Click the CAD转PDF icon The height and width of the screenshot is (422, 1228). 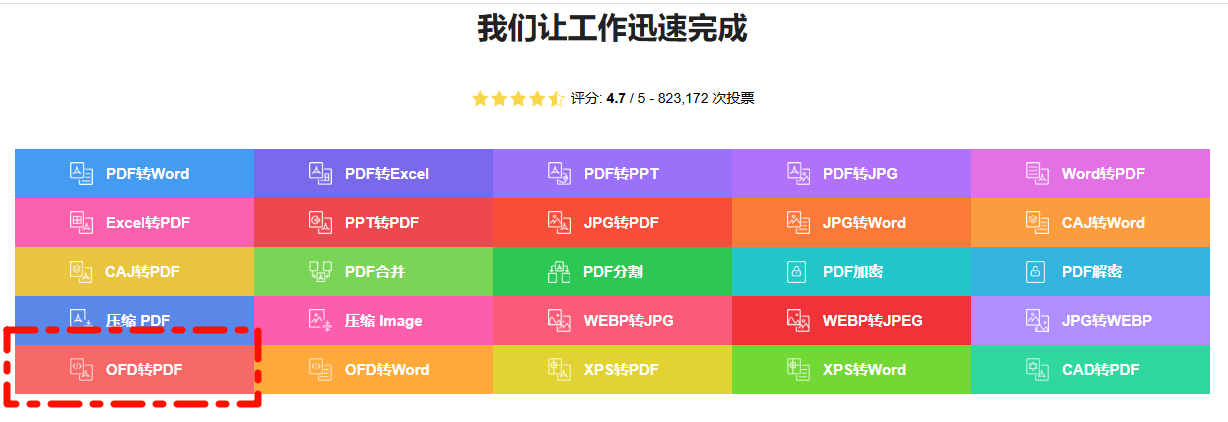(1037, 369)
